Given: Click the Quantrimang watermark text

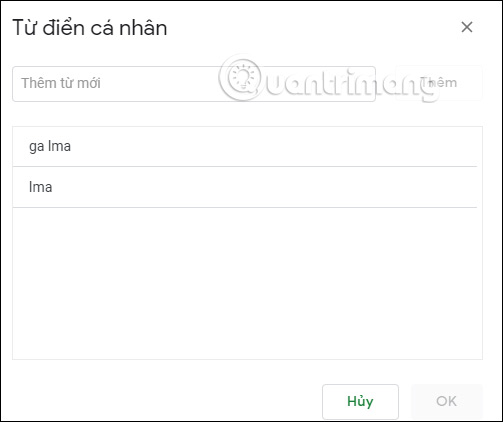Looking at the screenshot, I should tap(349, 83).
